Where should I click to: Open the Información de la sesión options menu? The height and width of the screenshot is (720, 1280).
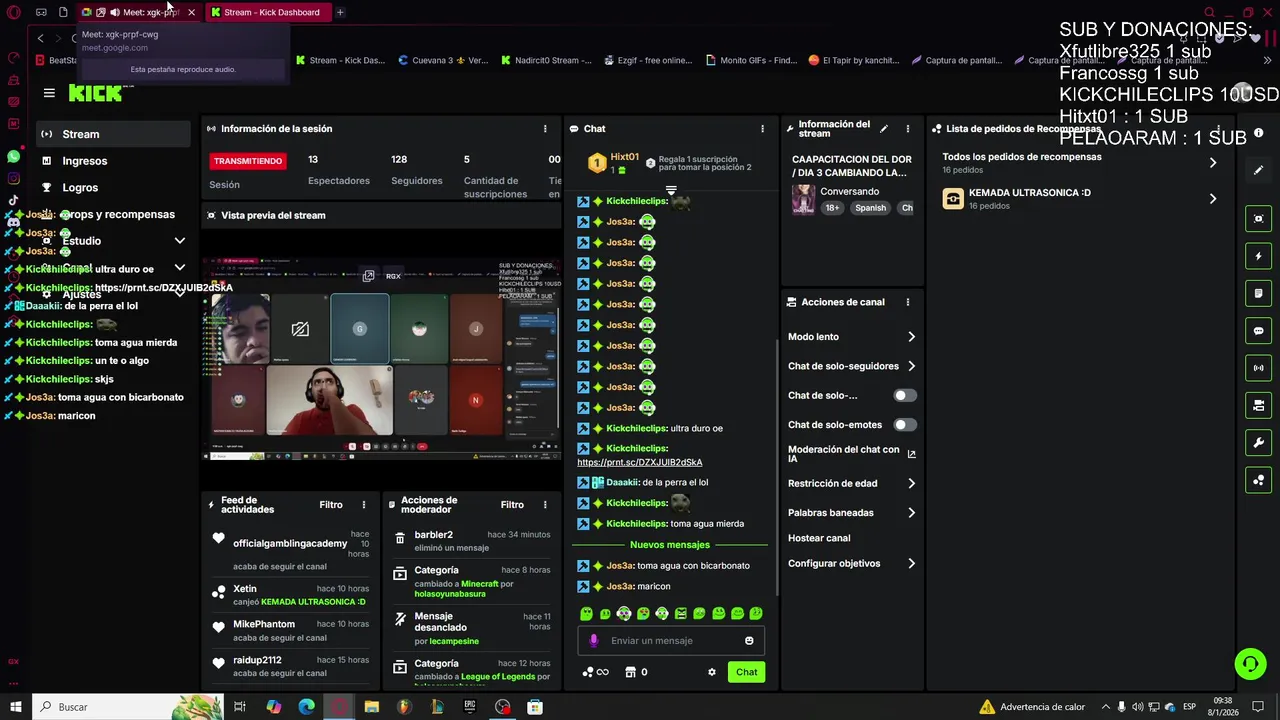tap(545, 129)
